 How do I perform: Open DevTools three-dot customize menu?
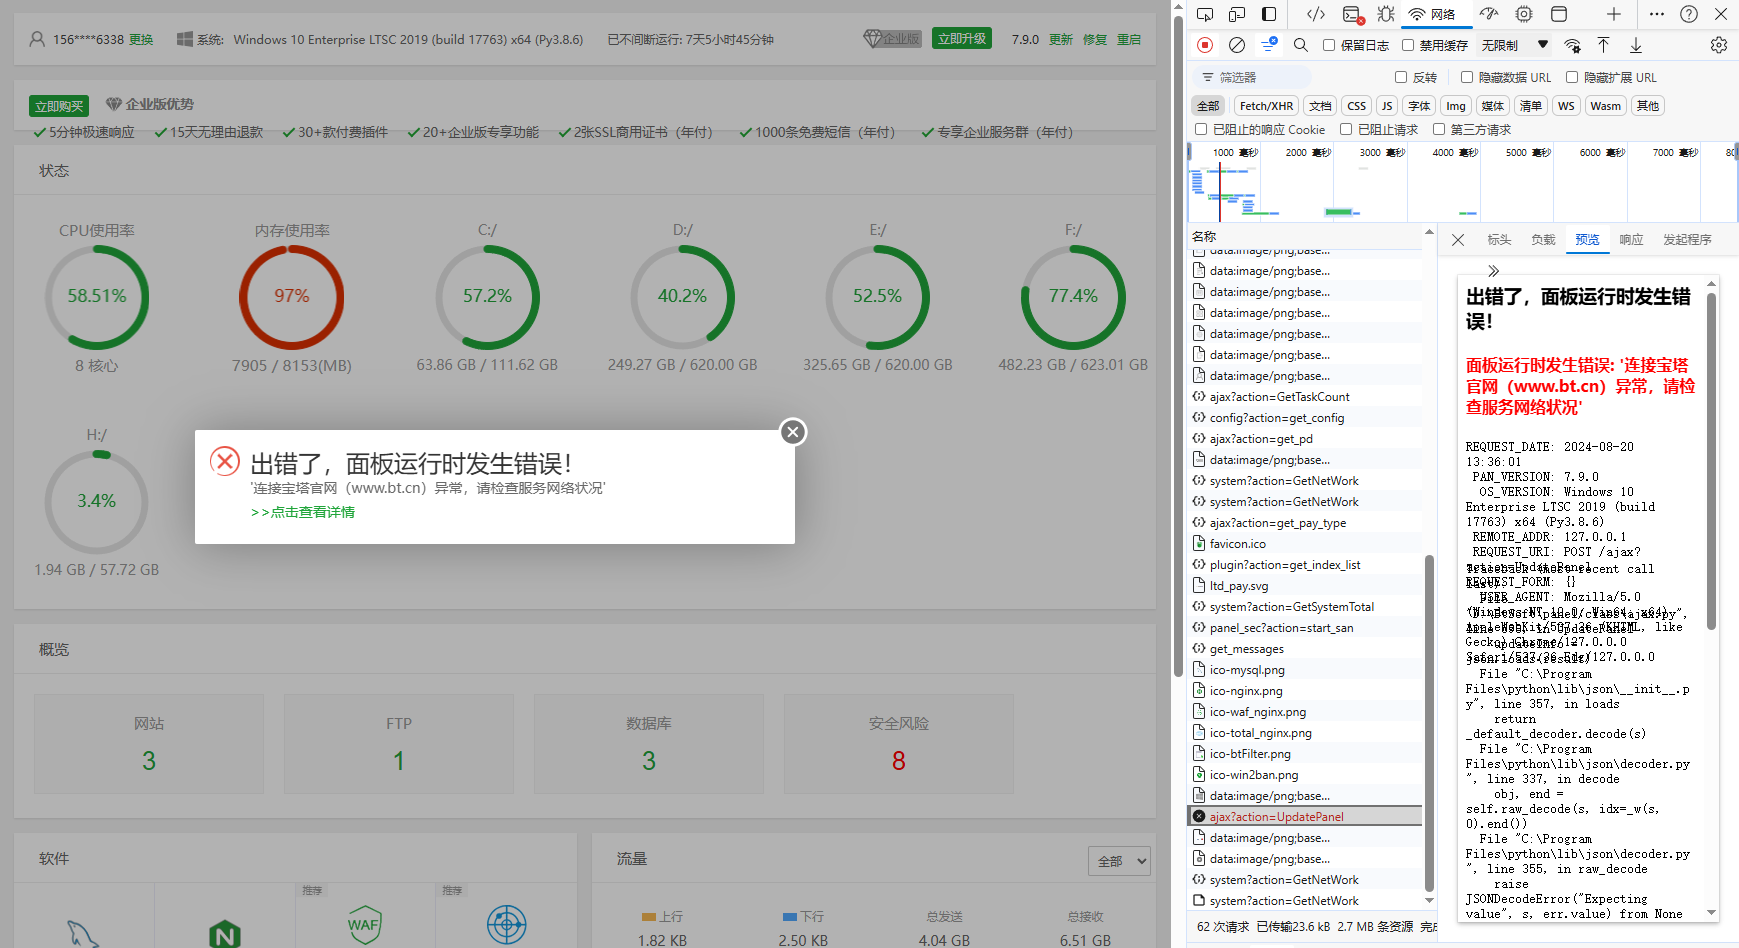(1657, 14)
